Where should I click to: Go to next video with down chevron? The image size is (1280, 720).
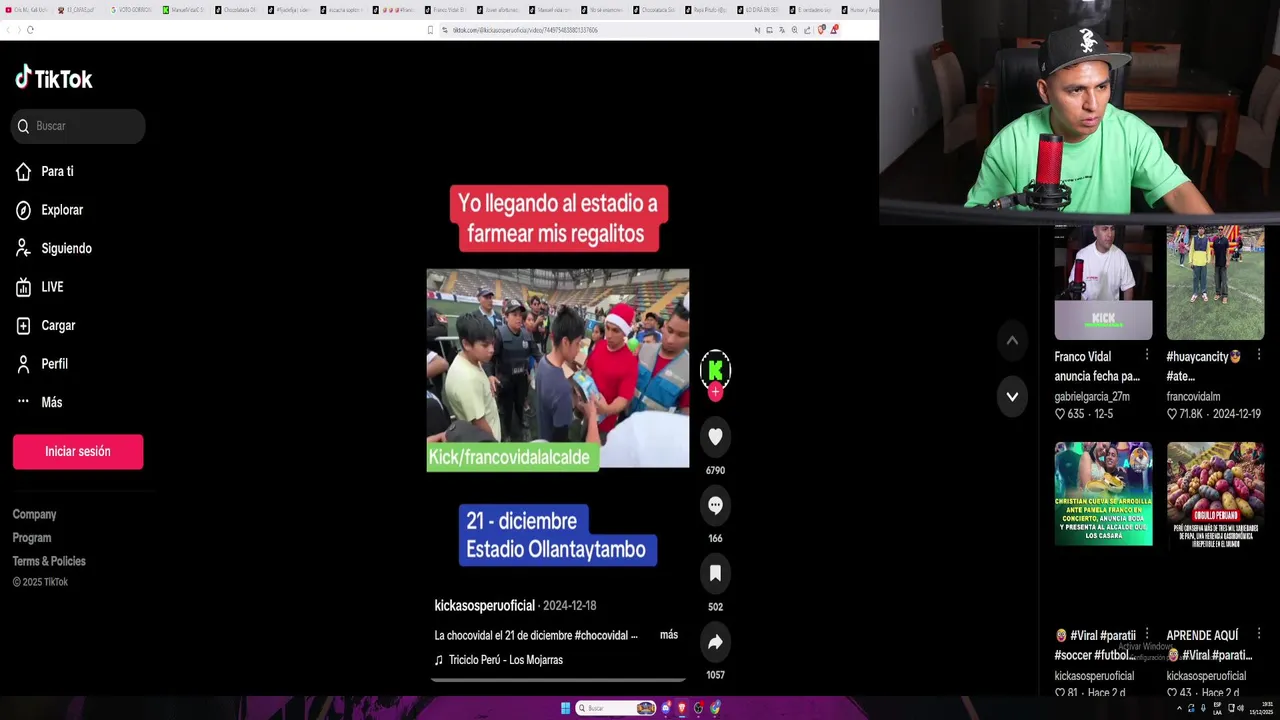tap(1012, 397)
